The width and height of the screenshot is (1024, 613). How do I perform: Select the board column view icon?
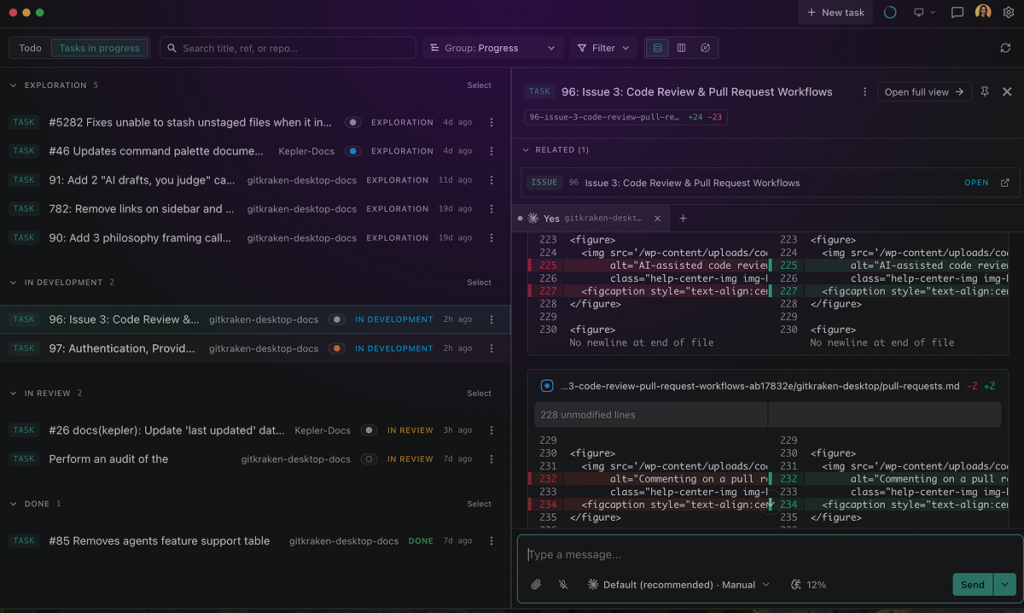click(681, 48)
